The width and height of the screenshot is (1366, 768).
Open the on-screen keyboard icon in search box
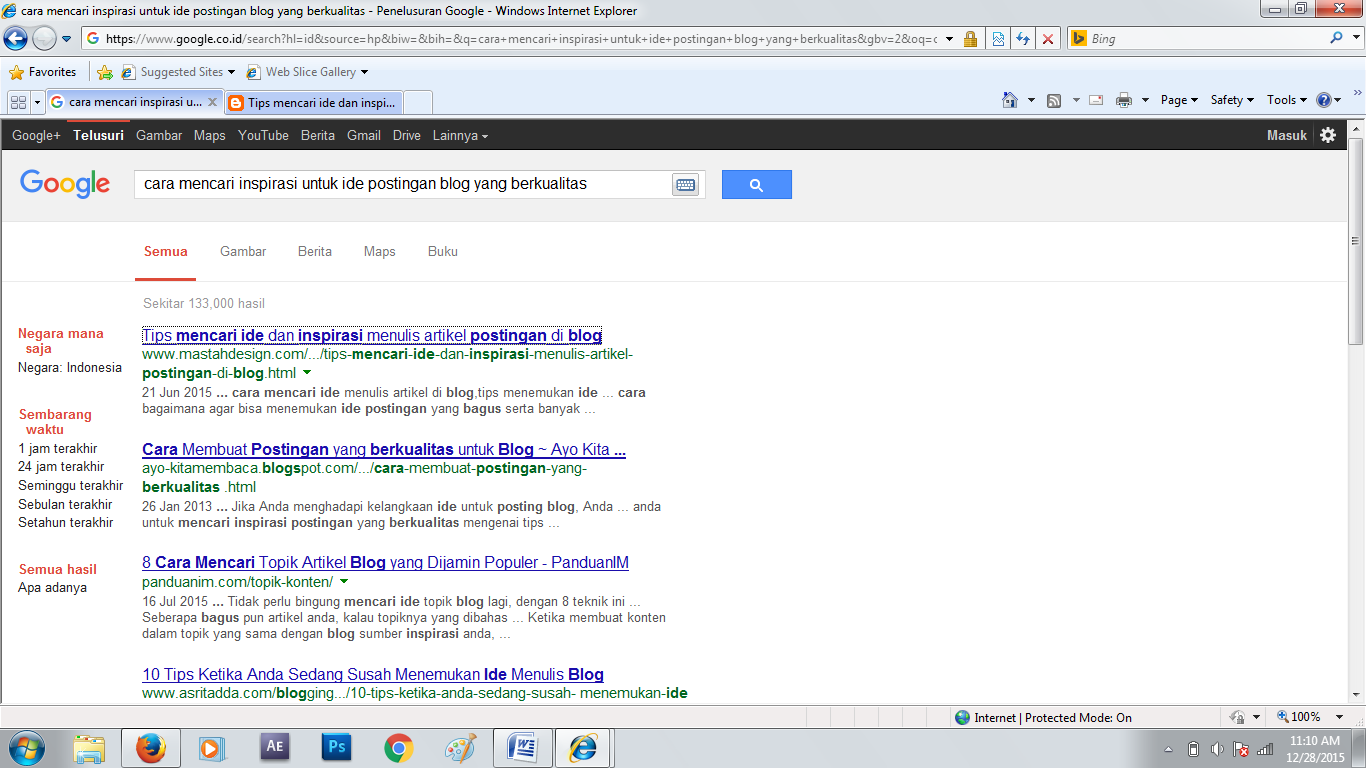pyautogui.click(x=685, y=185)
